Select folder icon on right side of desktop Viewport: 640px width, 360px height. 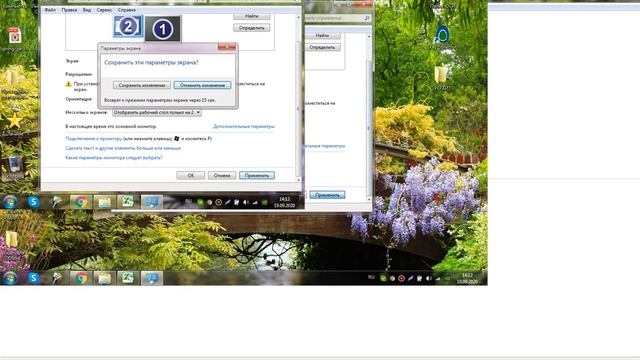[441, 75]
